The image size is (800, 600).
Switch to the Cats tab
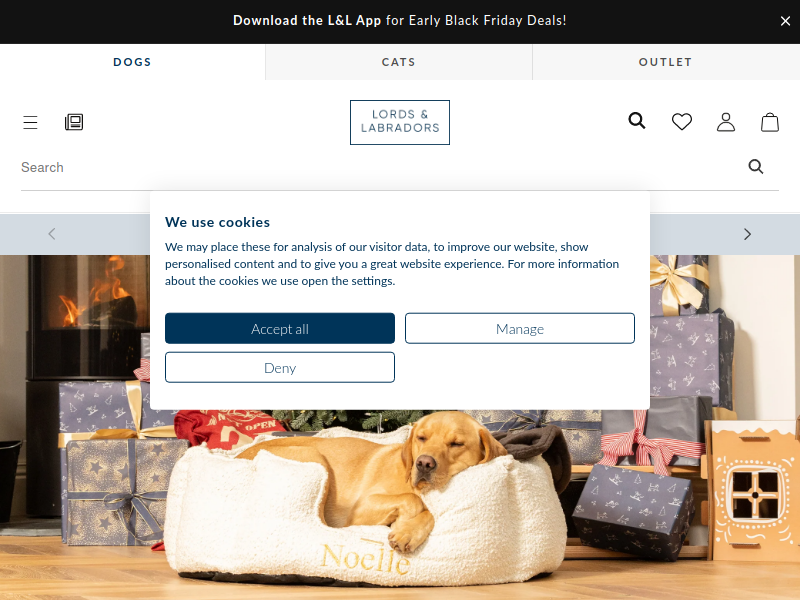click(399, 62)
